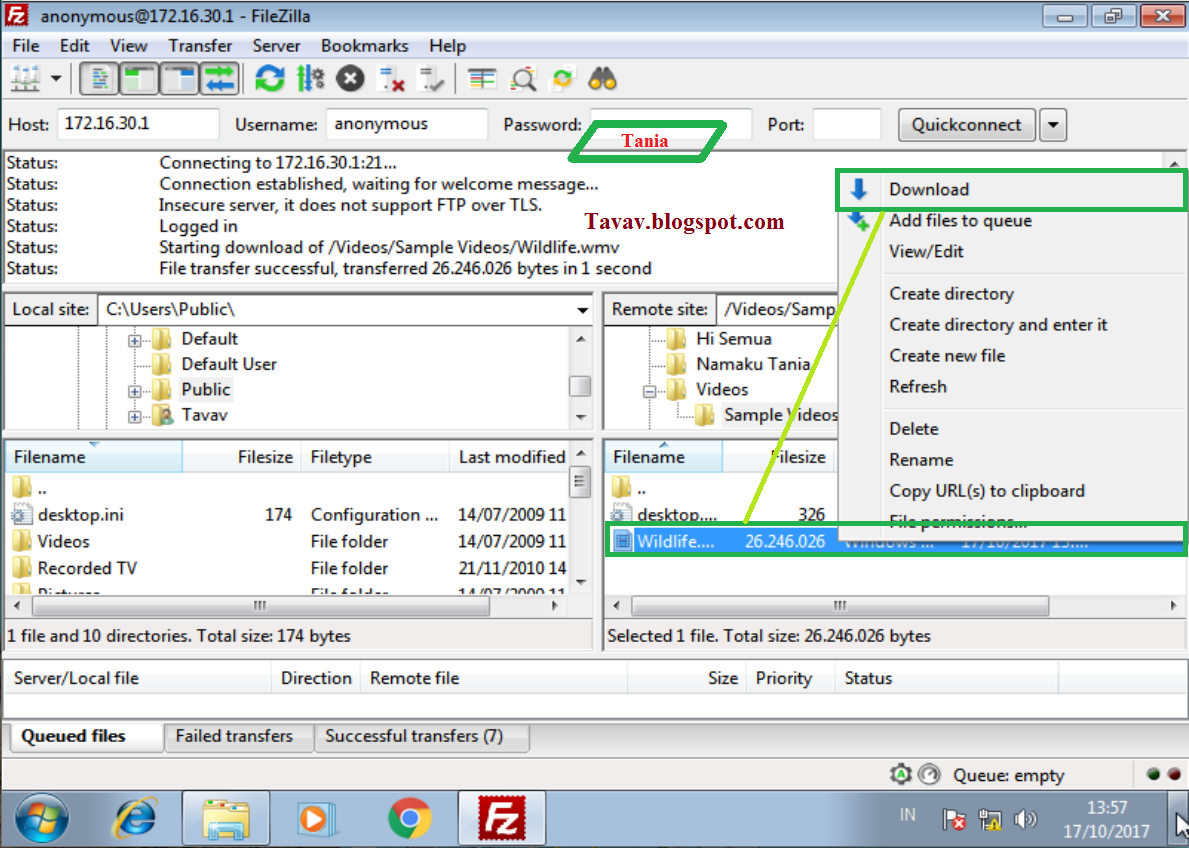Expand the Tavav folder in local tree
The height and width of the screenshot is (848, 1189).
(134, 416)
